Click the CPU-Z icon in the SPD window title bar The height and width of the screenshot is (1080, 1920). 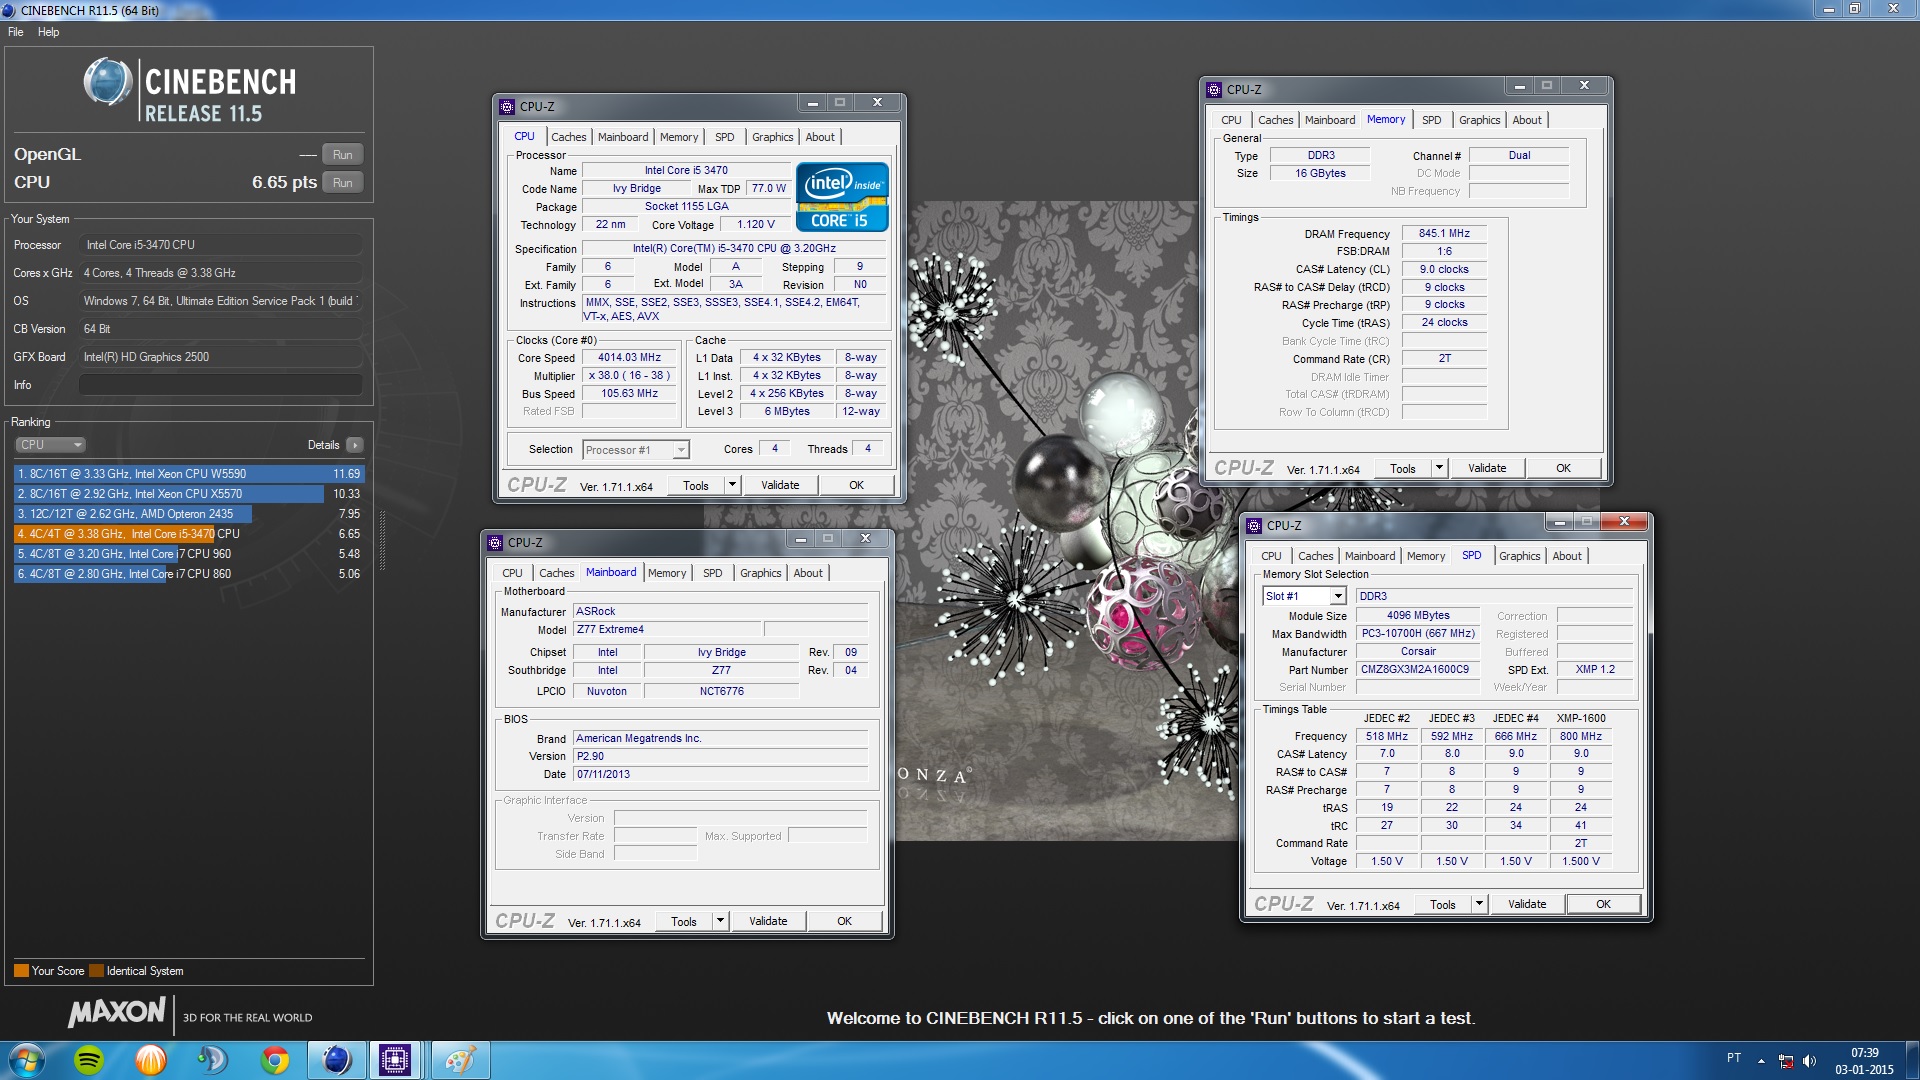(1254, 525)
